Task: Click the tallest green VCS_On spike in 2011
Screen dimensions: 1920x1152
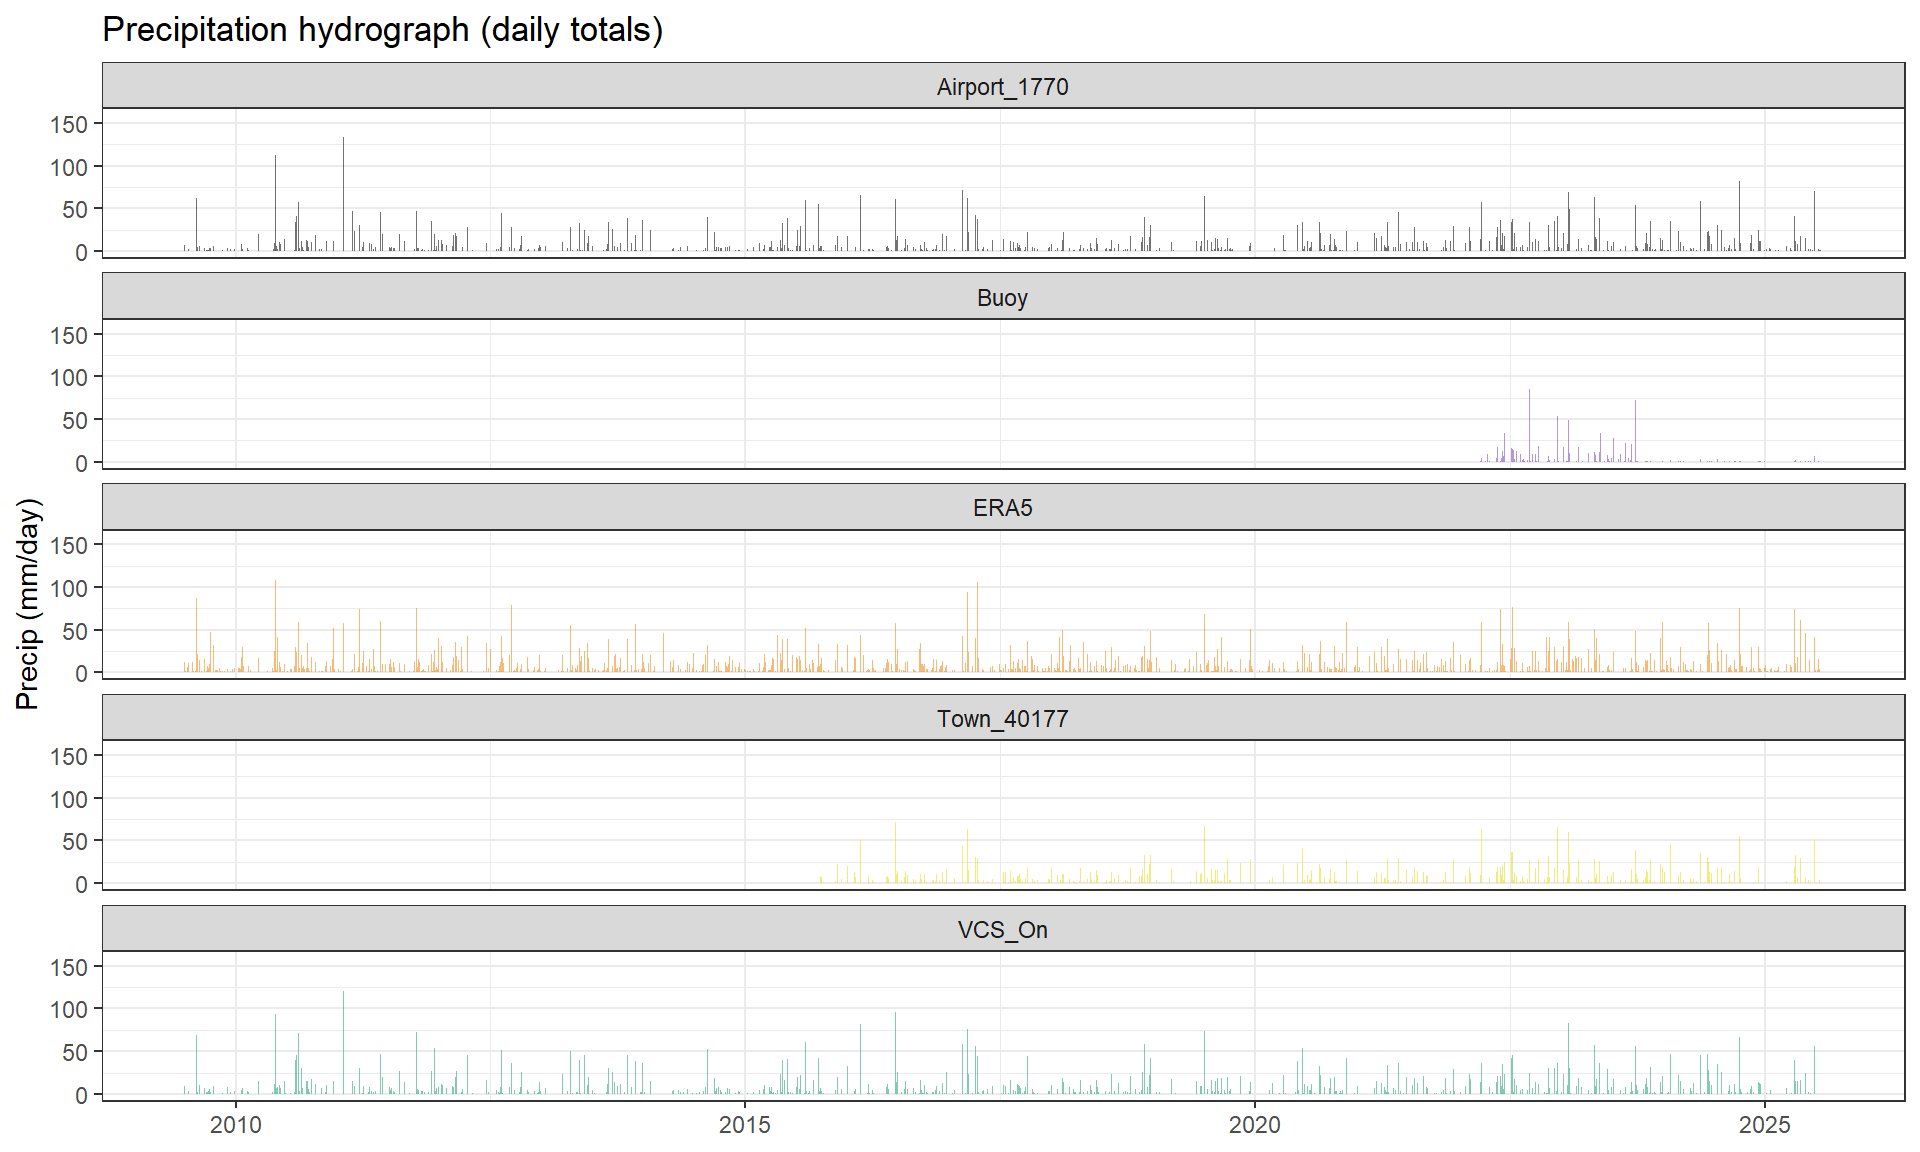Action: pyautogui.click(x=343, y=1040)
